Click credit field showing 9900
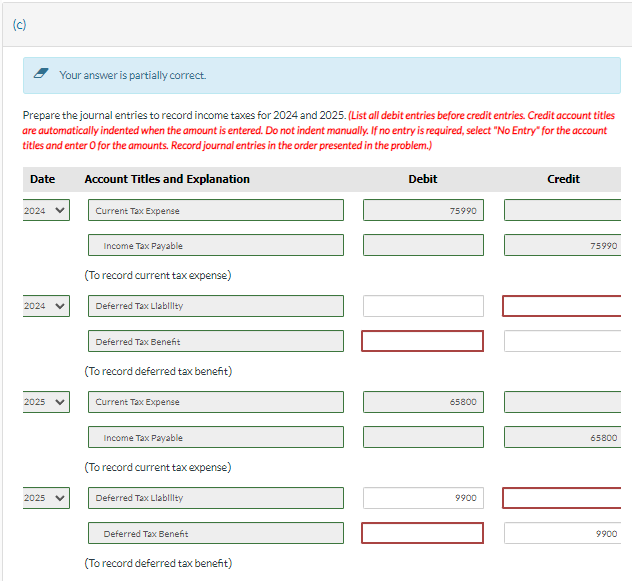 tap(562, 533)
